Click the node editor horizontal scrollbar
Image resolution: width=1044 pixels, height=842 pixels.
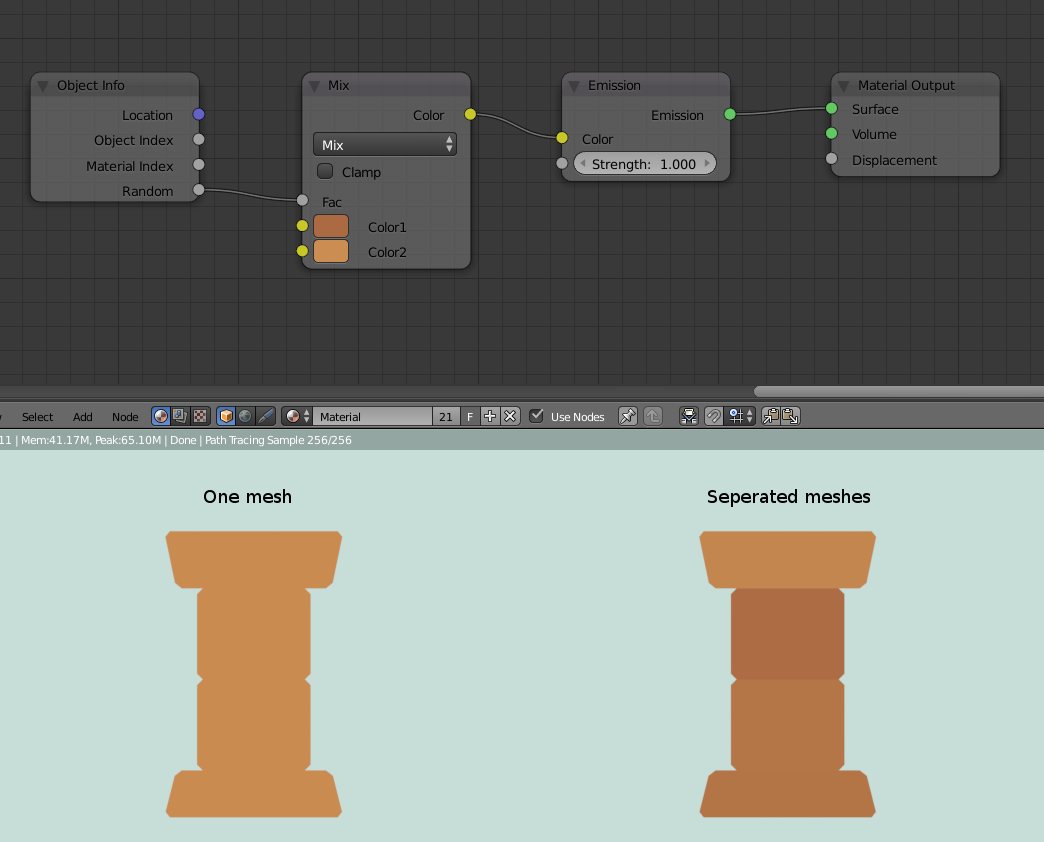[x=899, y=391]
